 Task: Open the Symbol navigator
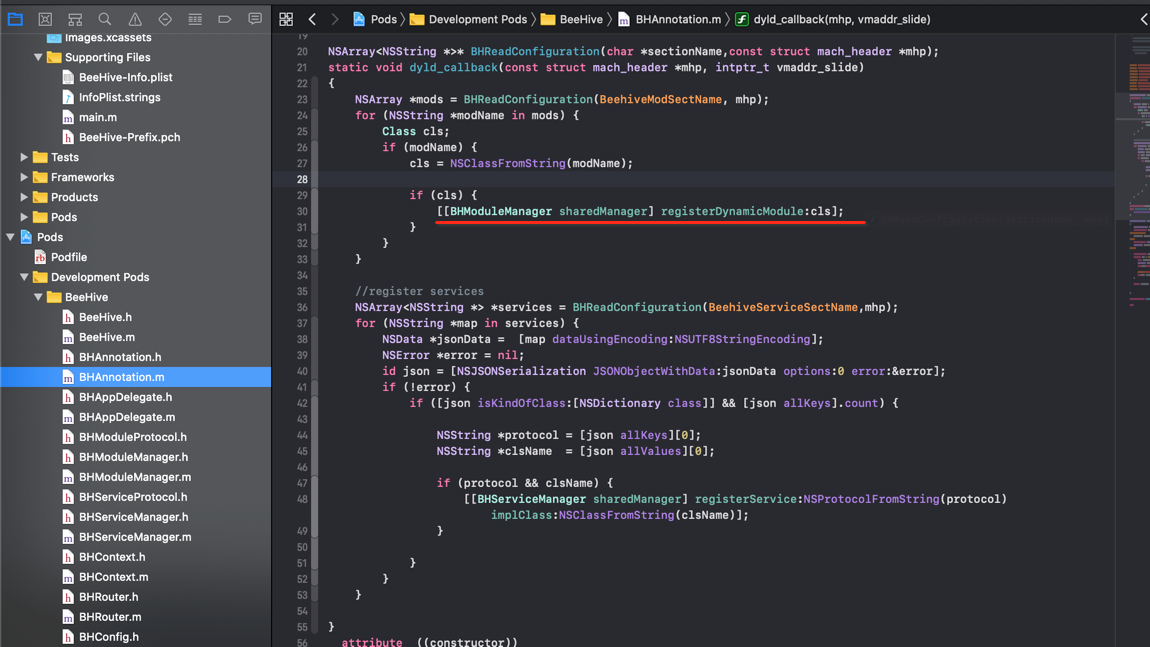[x=75, y=19]
